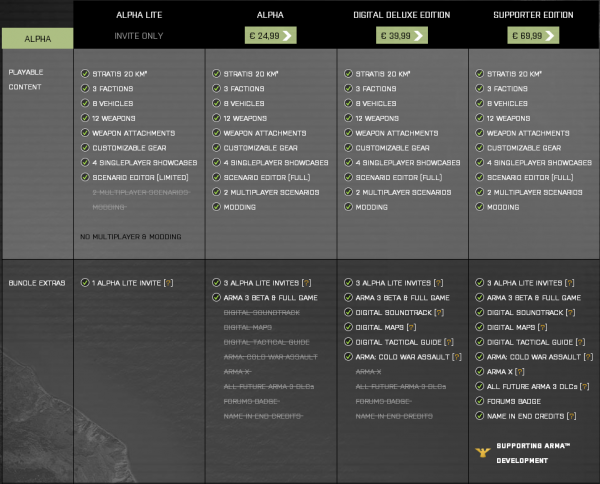The image size is (600, 484).
Task: Open the help [?] beside Alpha column's 3 Alpha Lite Invites
Action: [x=307, y=283]
